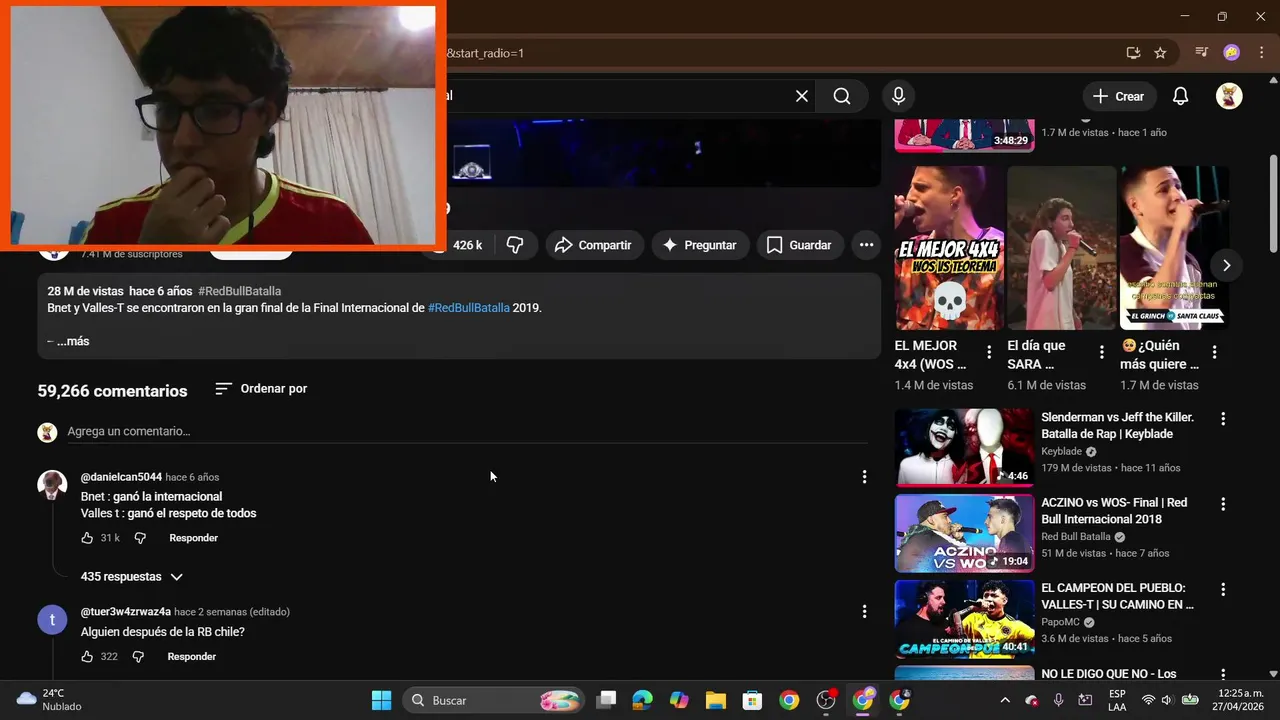This screenshot has width=1280, height=720.
Task: Dislike the video
Action: [515, 245]
